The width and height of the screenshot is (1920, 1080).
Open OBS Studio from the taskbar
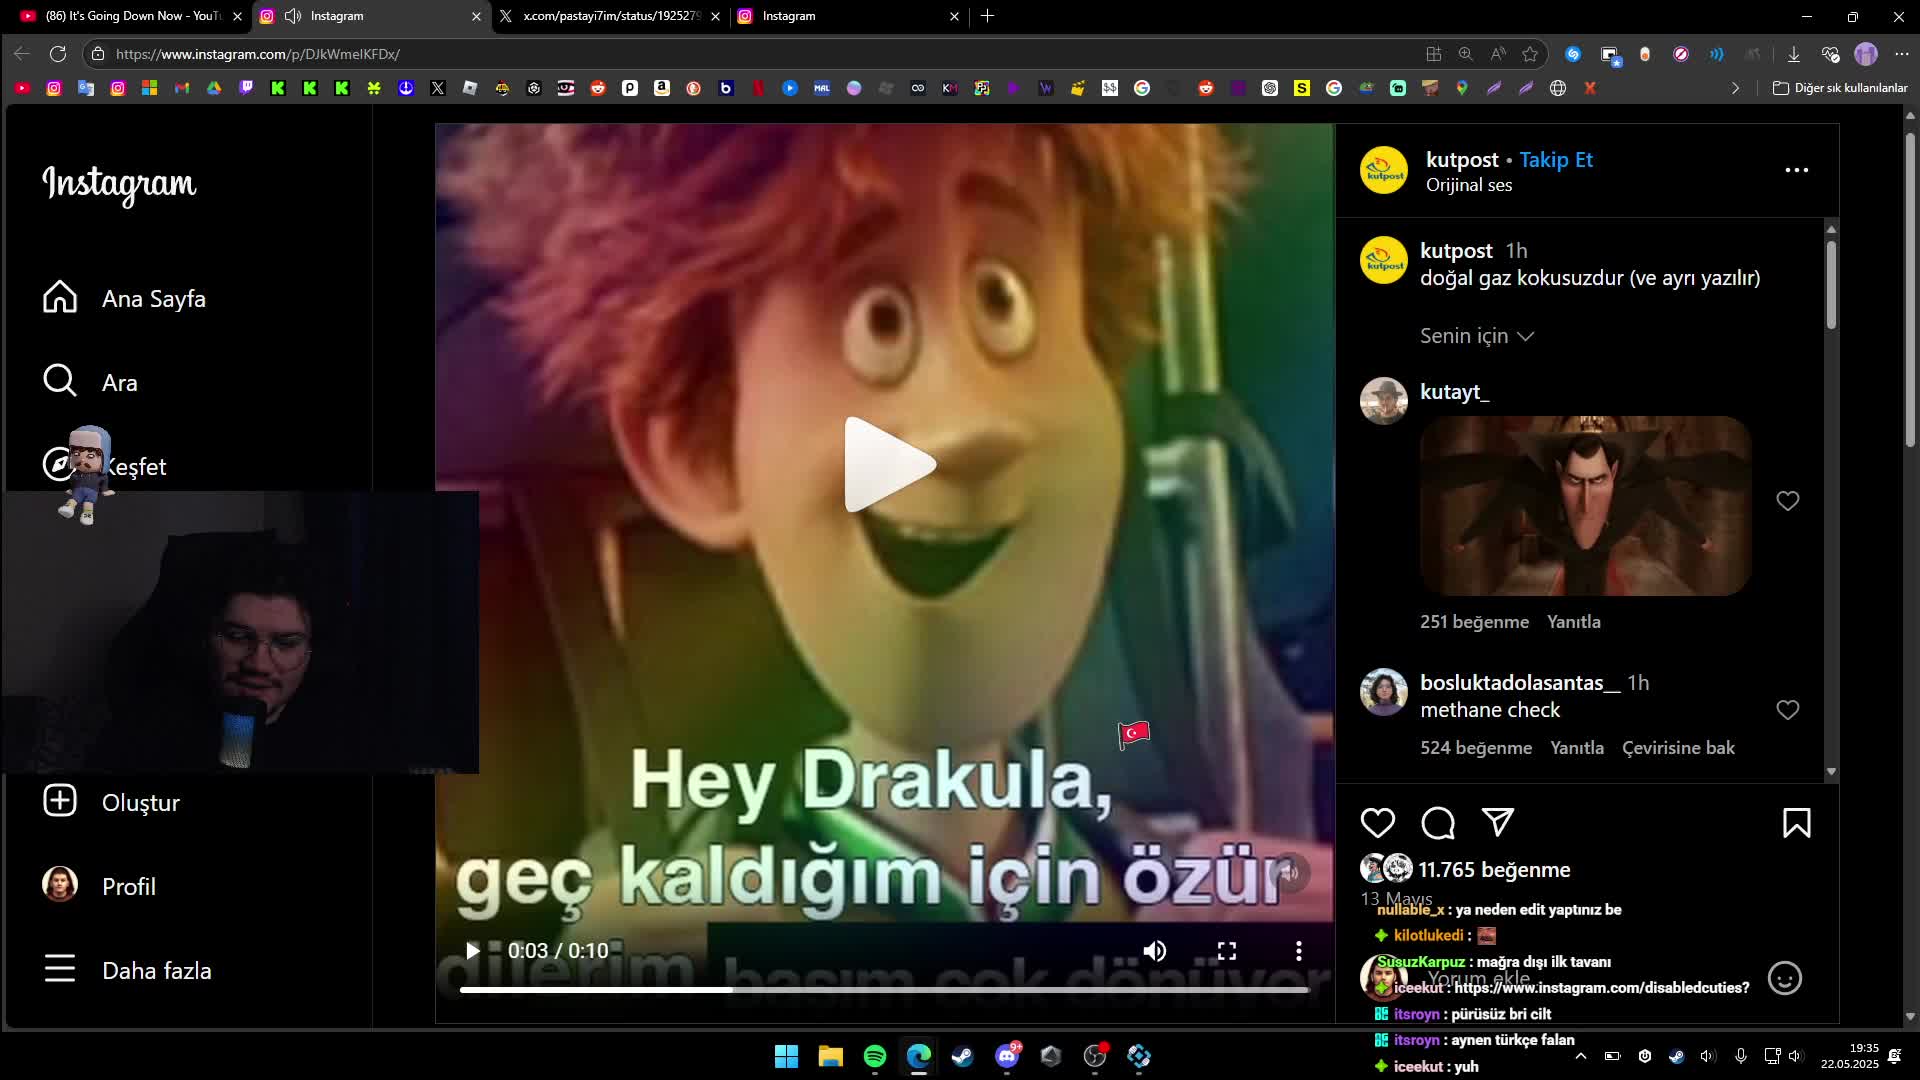click(1095, 1056)
